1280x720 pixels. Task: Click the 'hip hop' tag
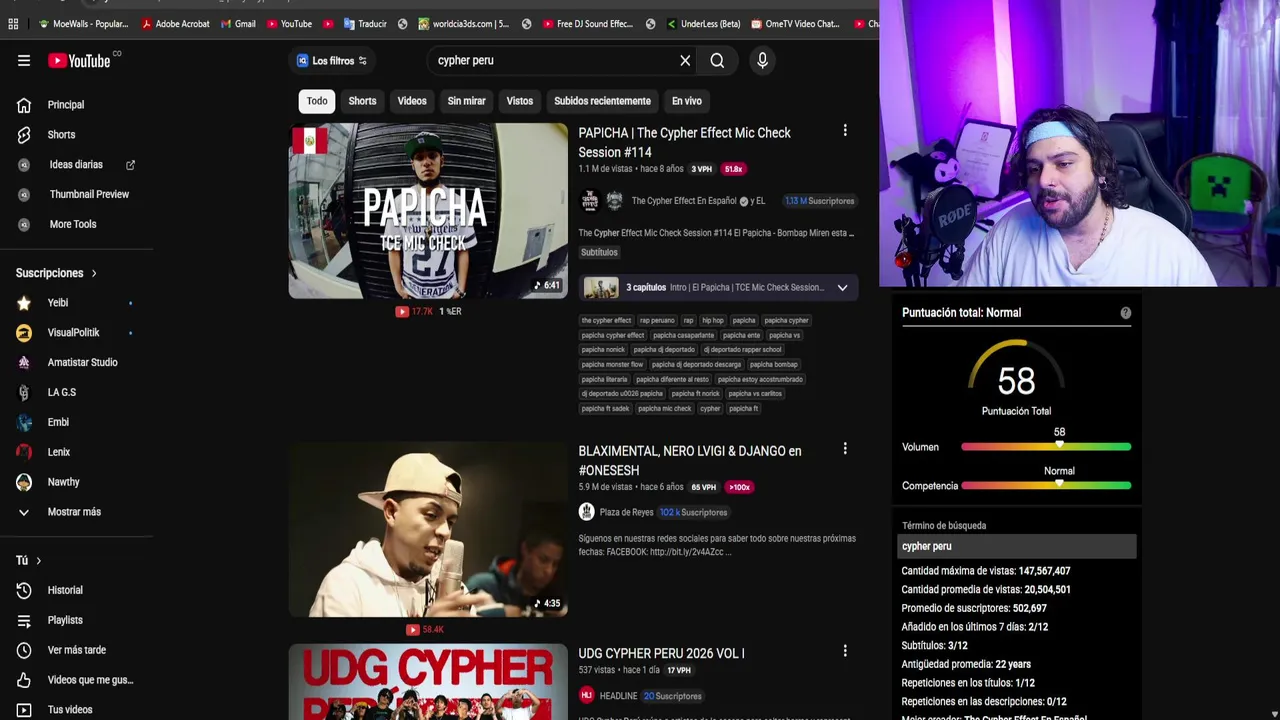pos(713,321)
